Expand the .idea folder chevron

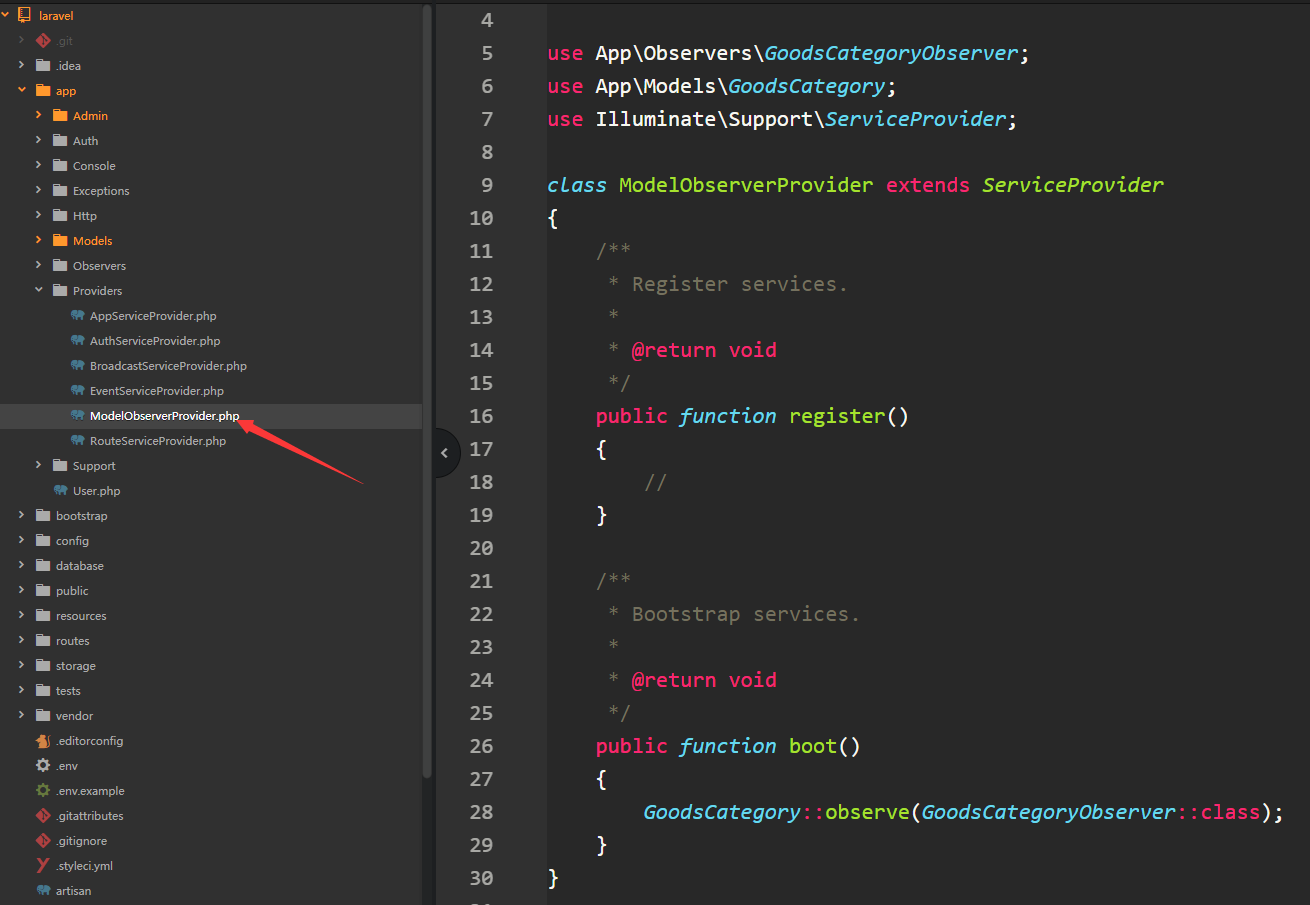point(22,66)
